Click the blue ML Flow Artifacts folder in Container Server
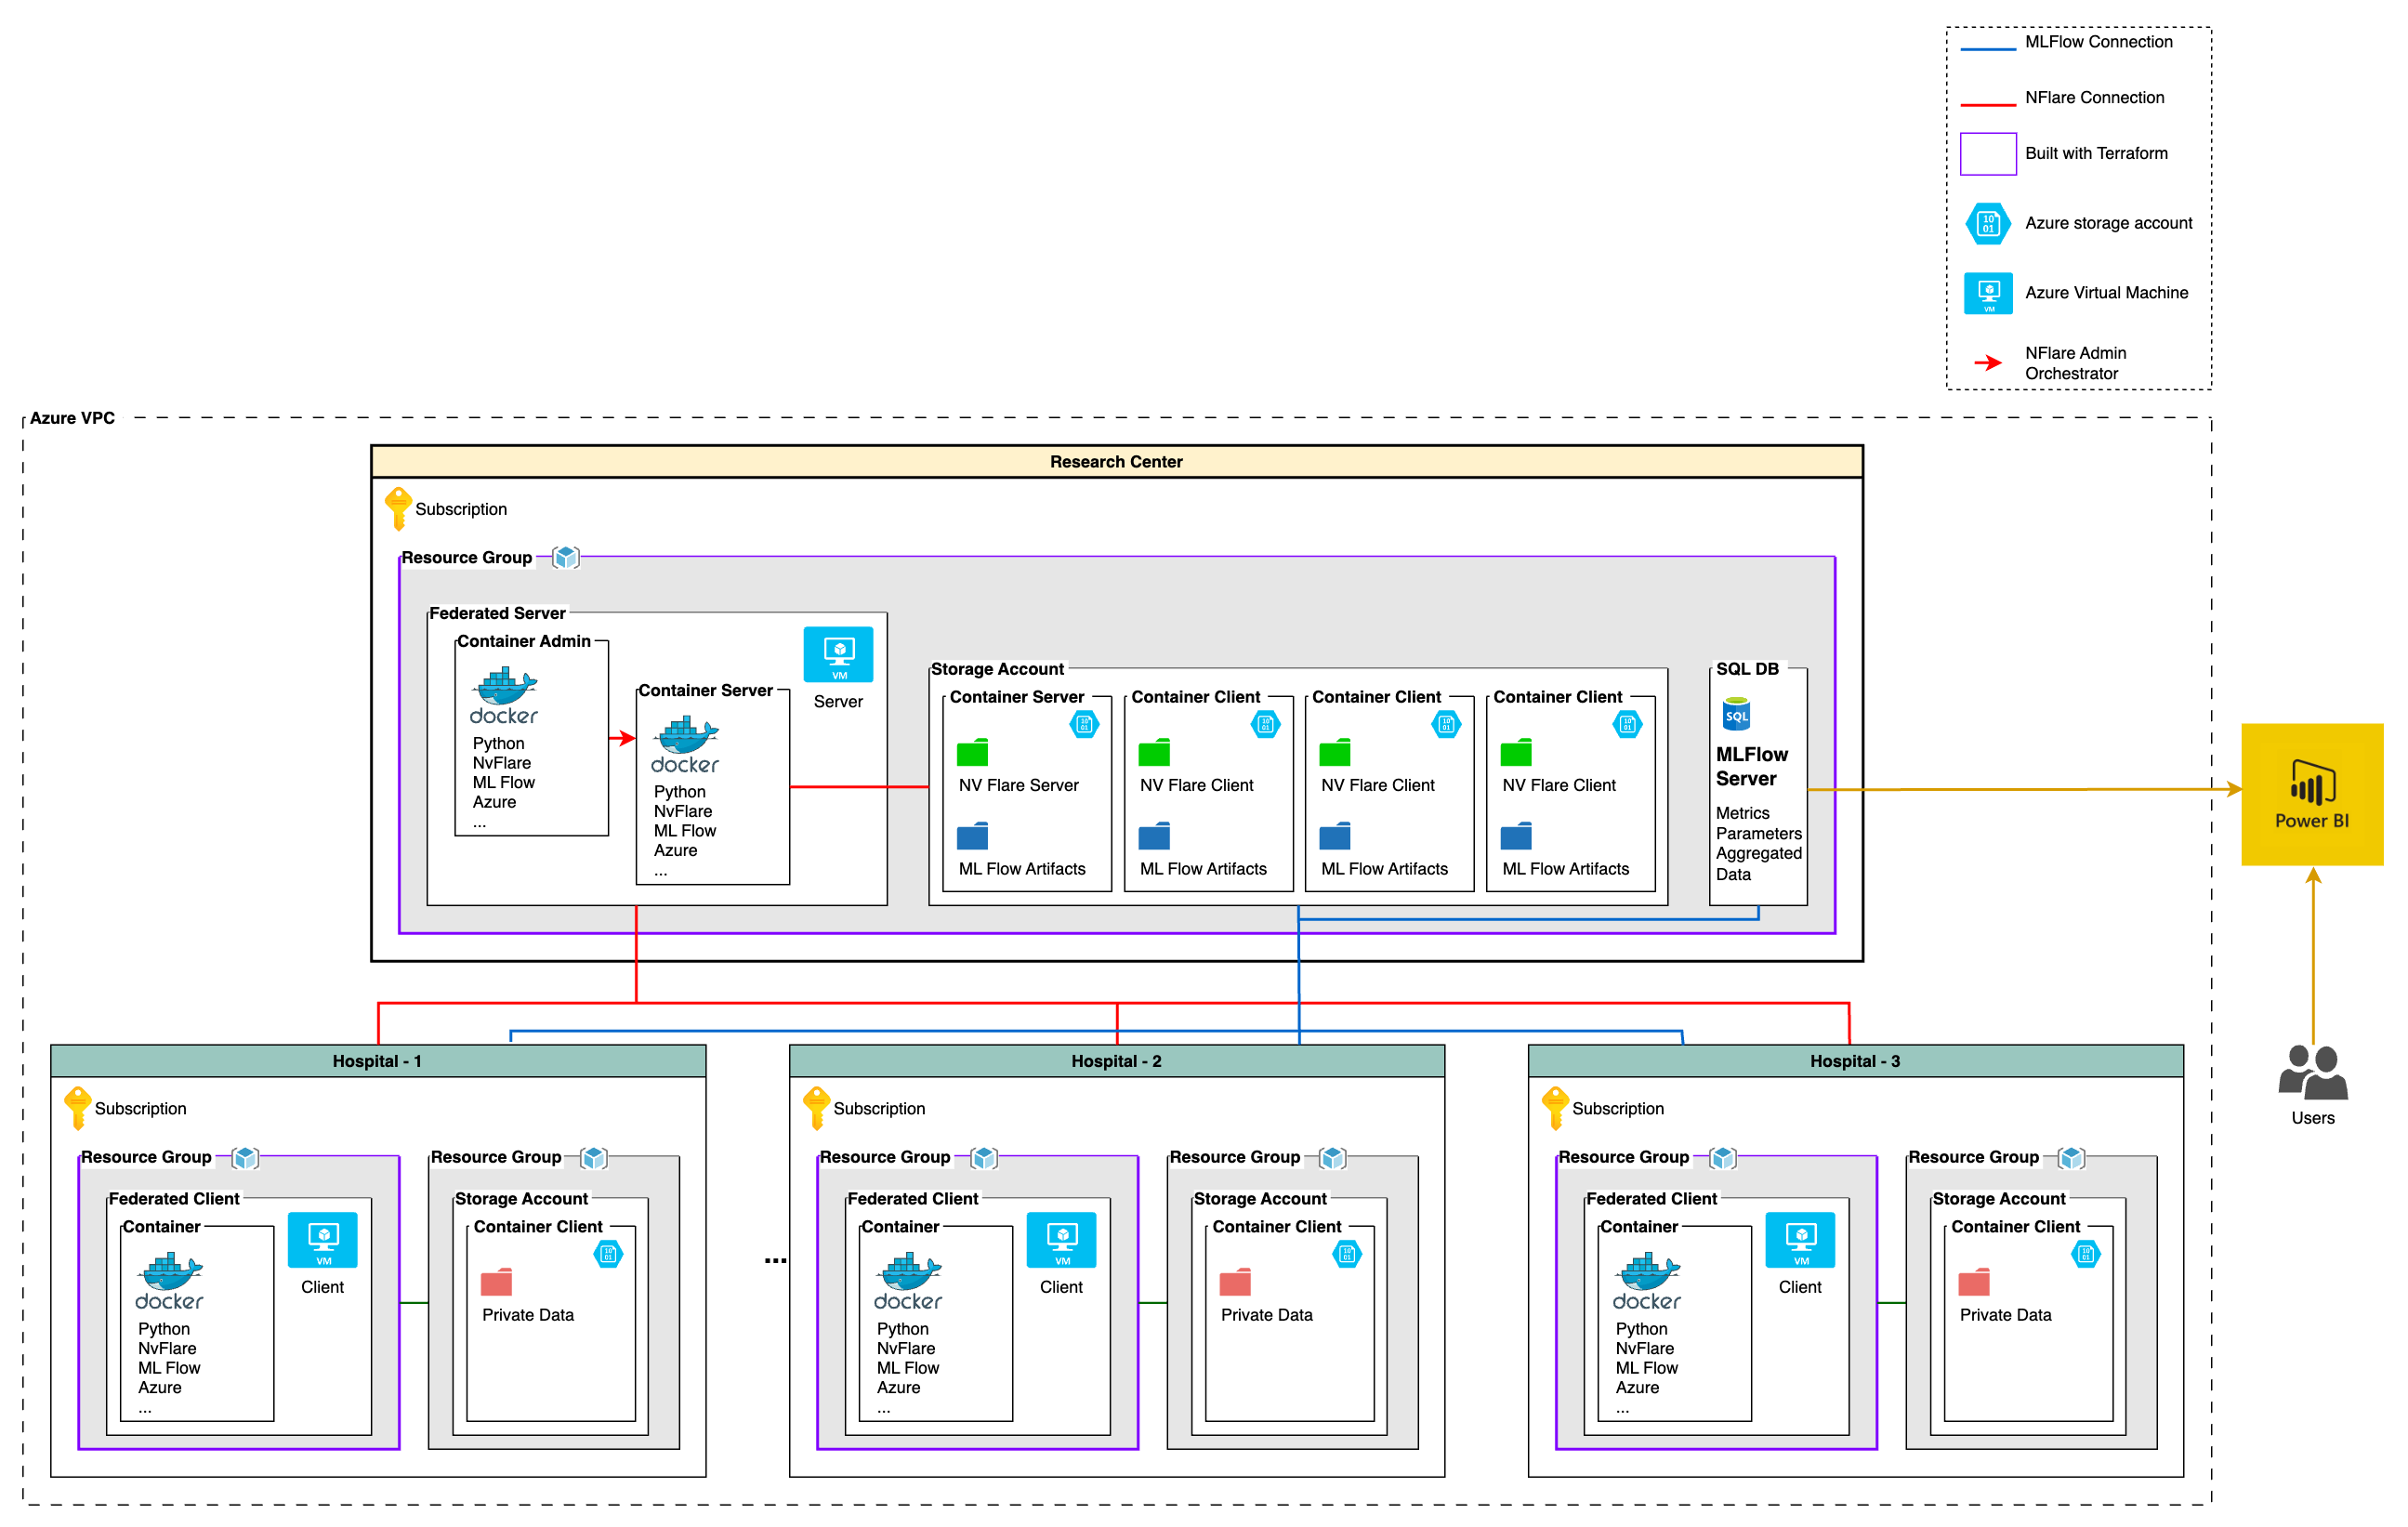This screenshot has height=1527, width=2408. (x=972, y=836)
